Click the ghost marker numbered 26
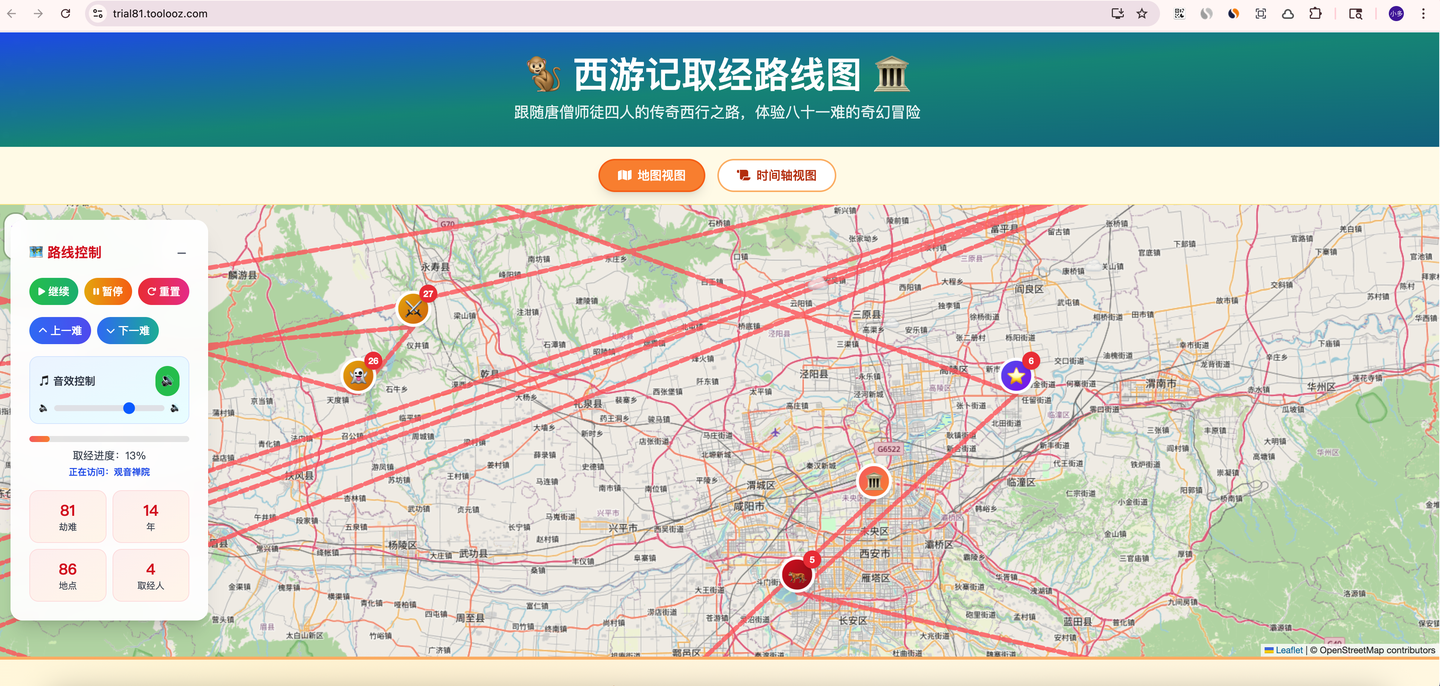This screenshot has height=686, width=1440. [x=359, y=375]
